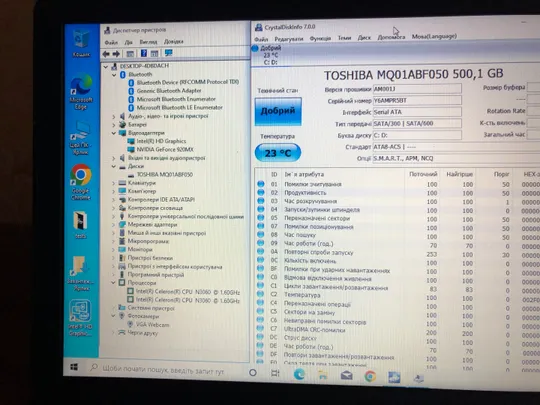
Task: Collapse the Диски category
Action: 114,166
